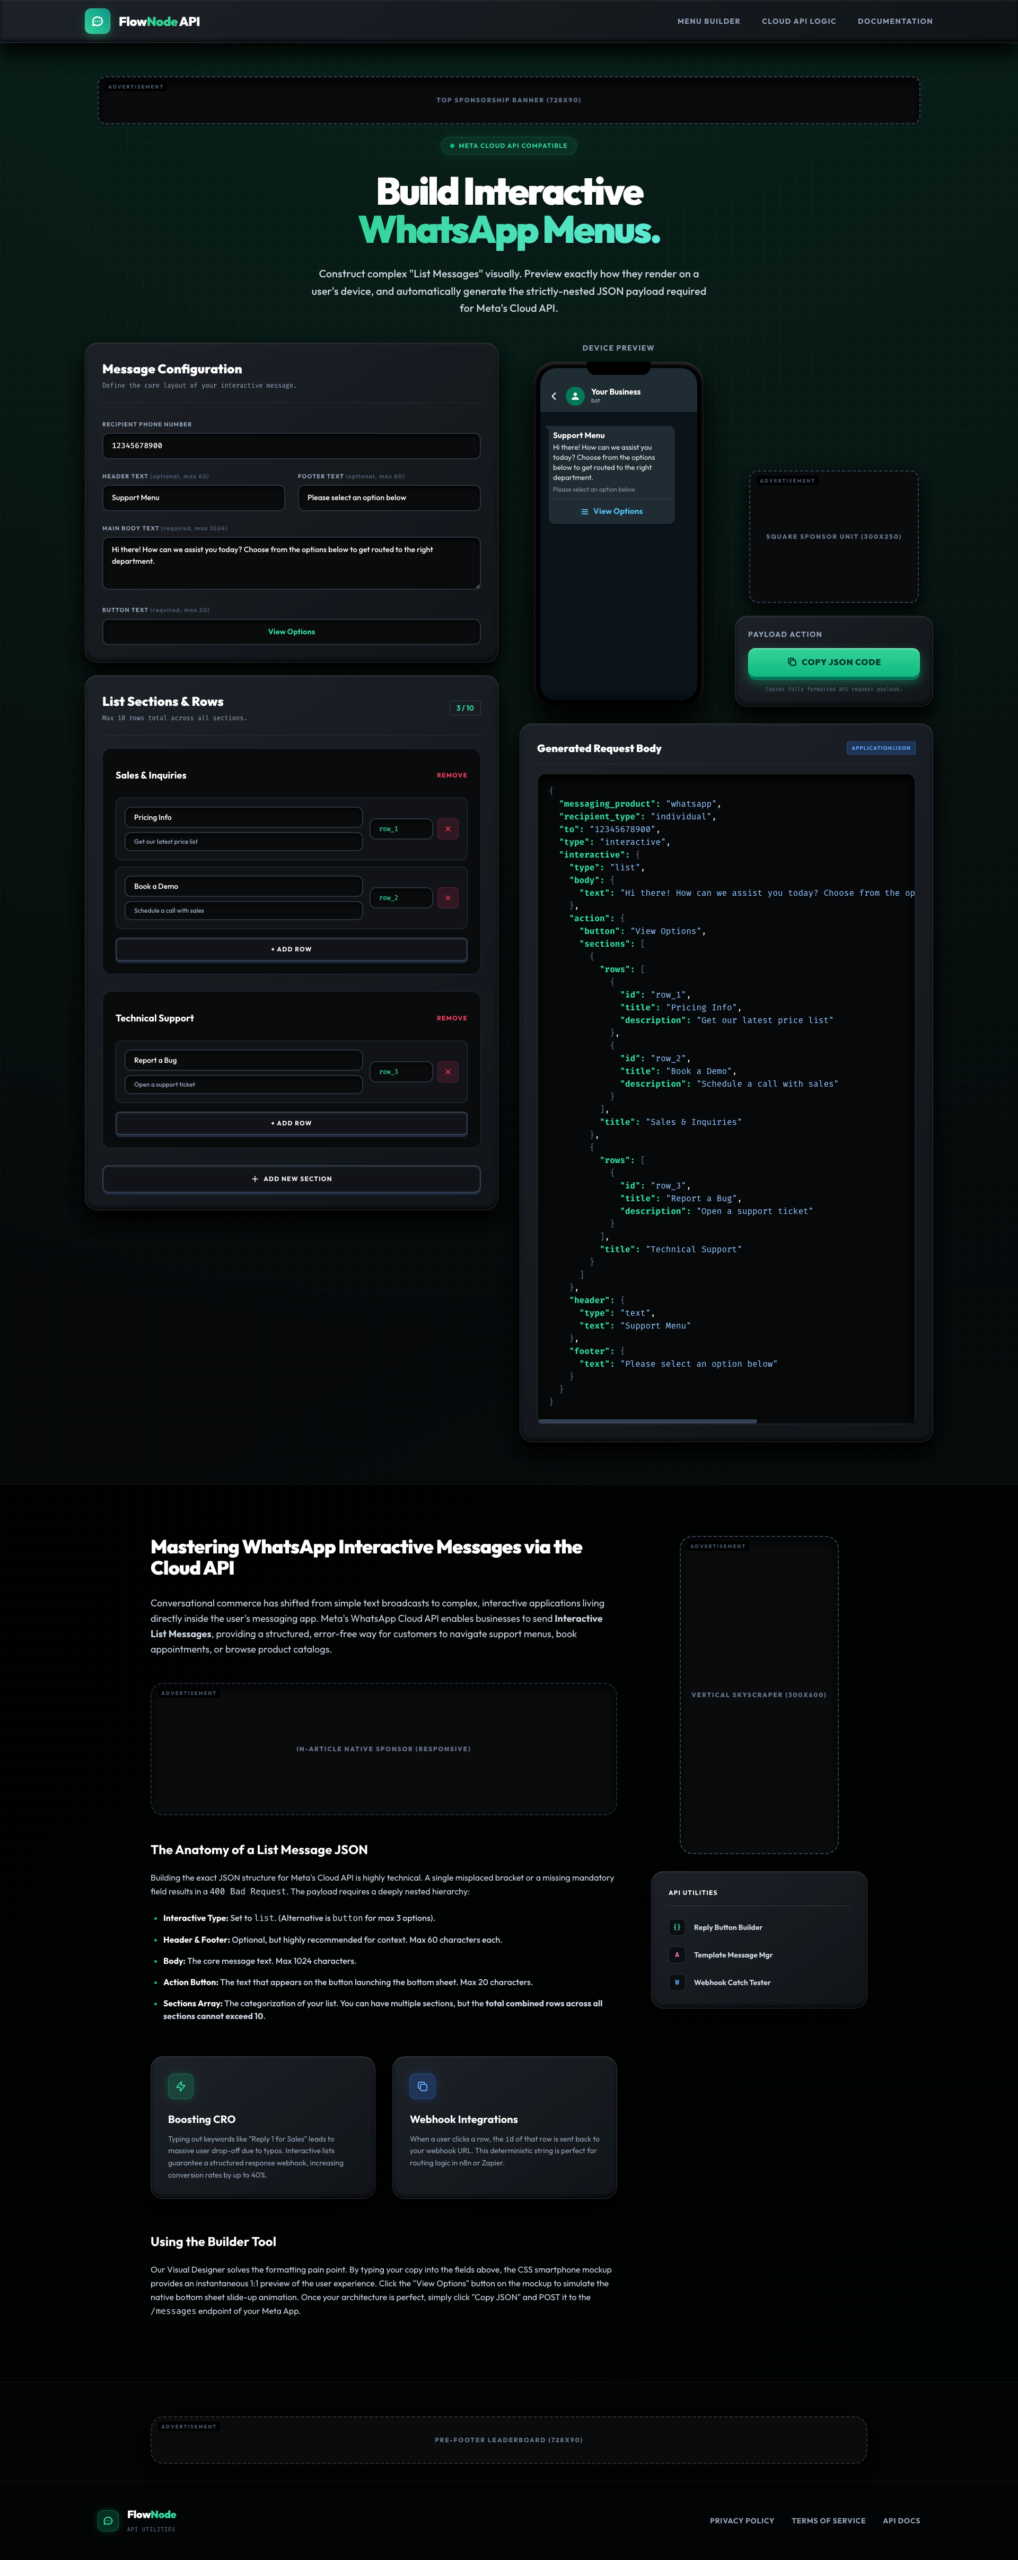
Task: Click the vertical skyscraper ad unit
Action: coord(759,1695)
